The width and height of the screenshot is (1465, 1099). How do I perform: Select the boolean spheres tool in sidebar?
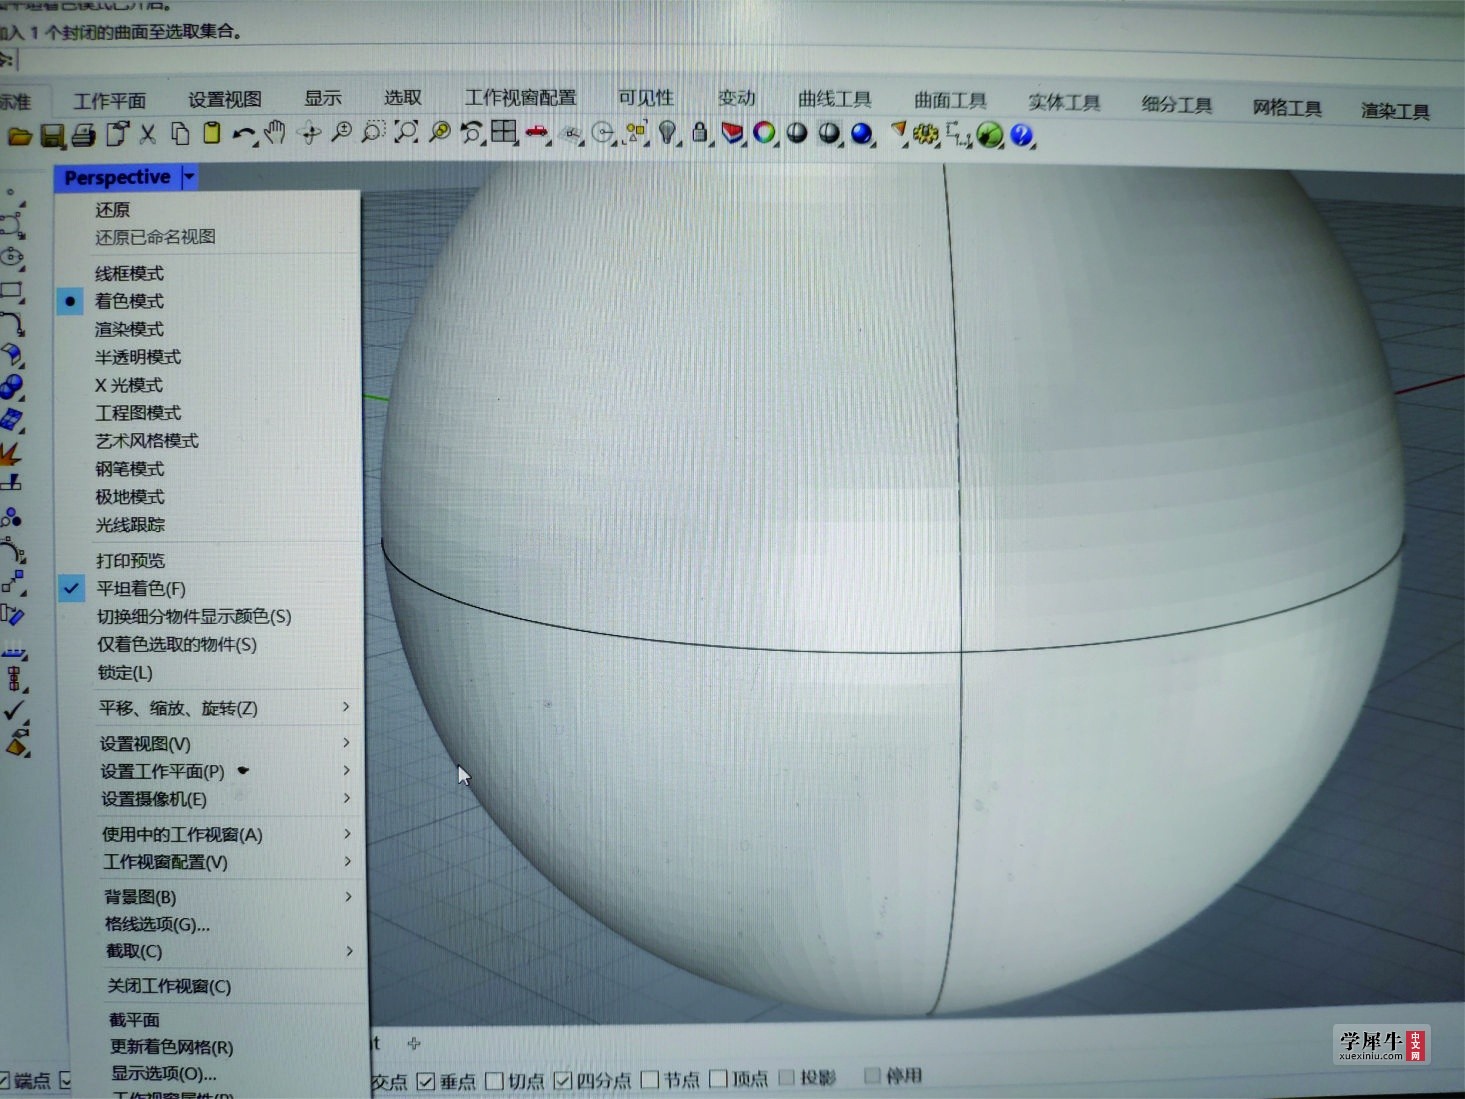pos(11,387)
